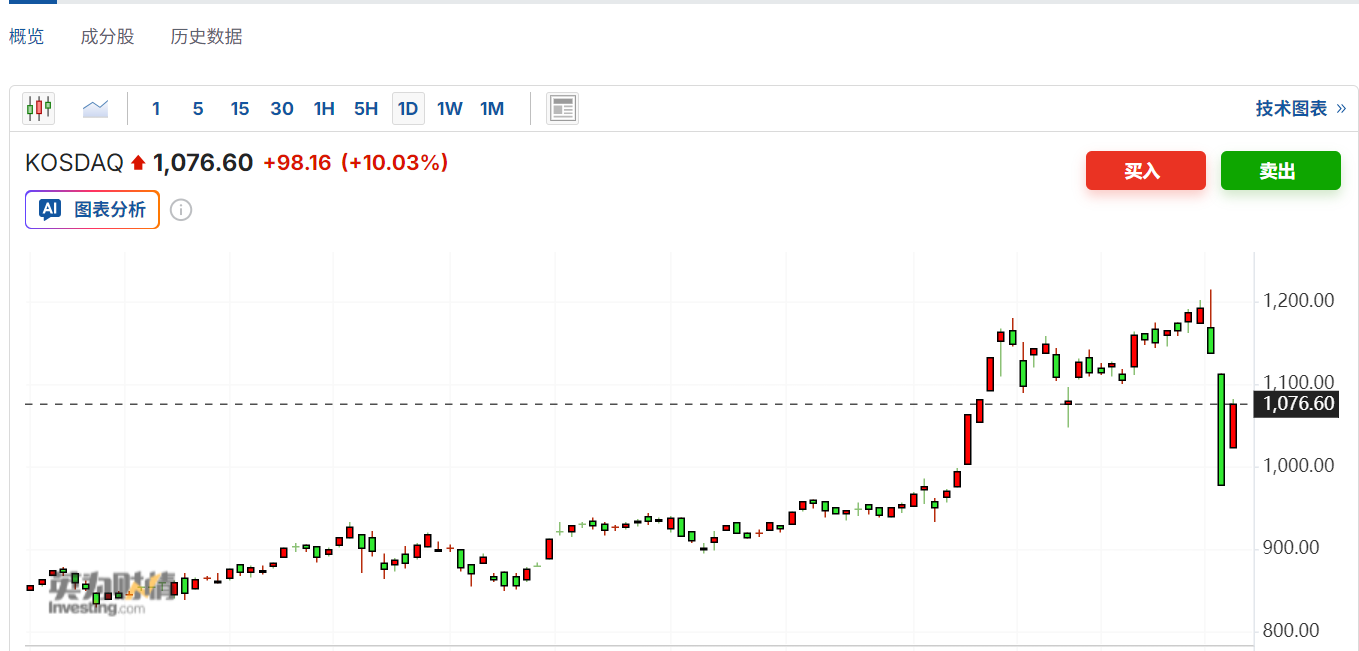Choose the 15 minute interval
The height and width of the screenshot is (651, 1359).
(x=240, y=108)
